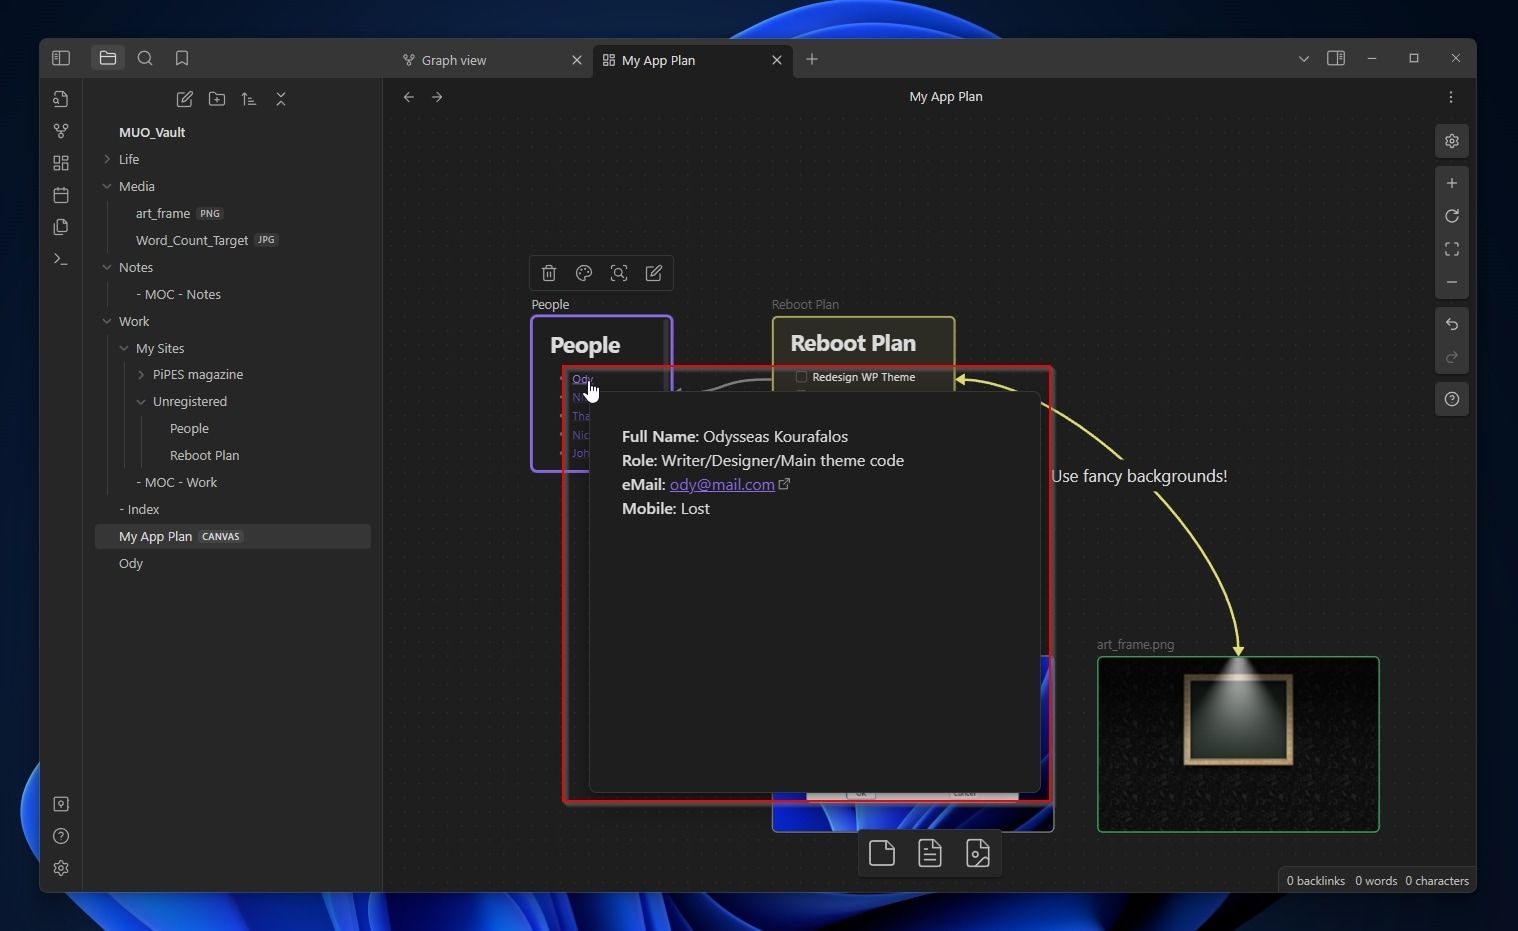The width and height of the screenshot is (1518, 931).
Task: Expand the Life folder
Action: pos(107,159)
